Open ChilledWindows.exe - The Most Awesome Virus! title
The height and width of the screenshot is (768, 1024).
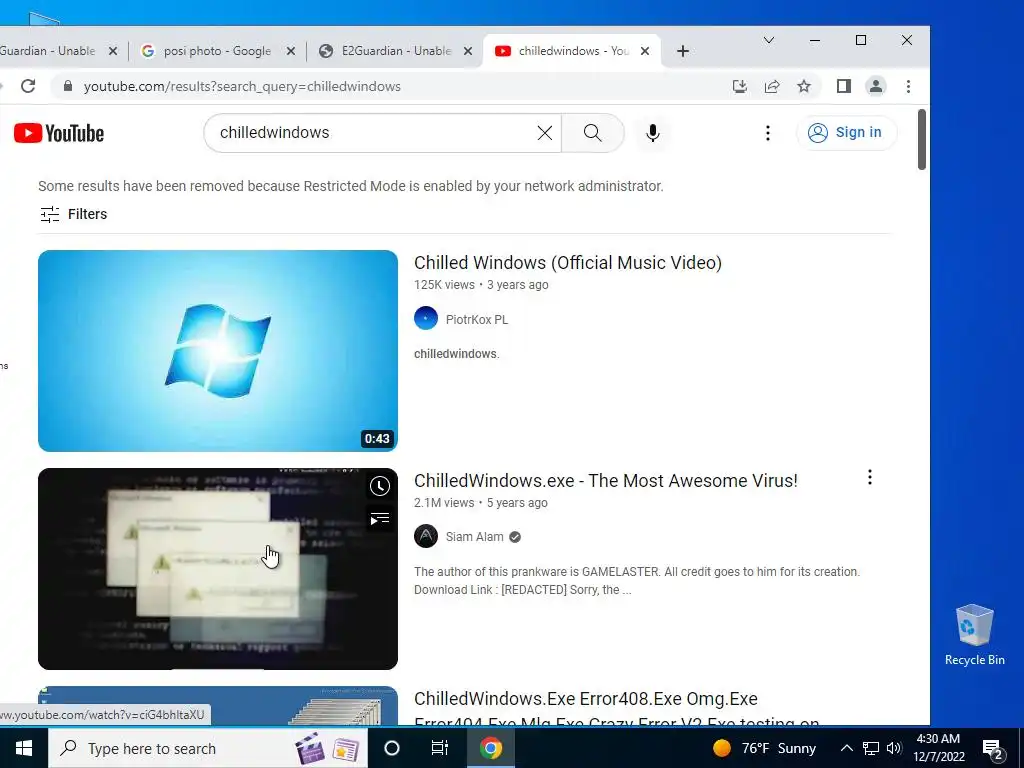click(x=606, y=481)
